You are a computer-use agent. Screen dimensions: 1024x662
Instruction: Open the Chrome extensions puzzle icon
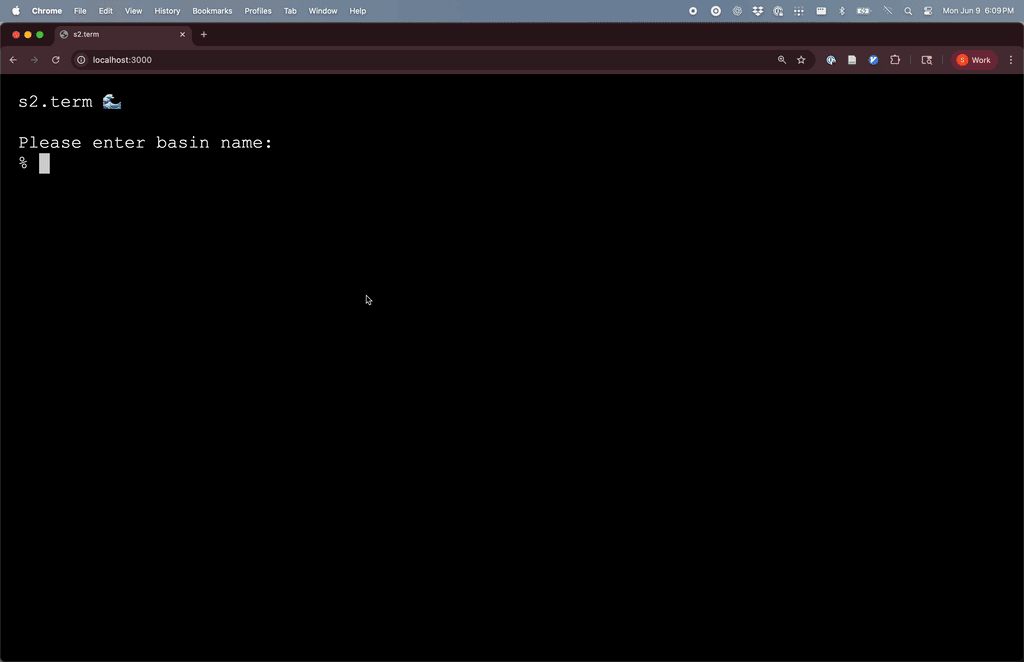click(895, 60)
